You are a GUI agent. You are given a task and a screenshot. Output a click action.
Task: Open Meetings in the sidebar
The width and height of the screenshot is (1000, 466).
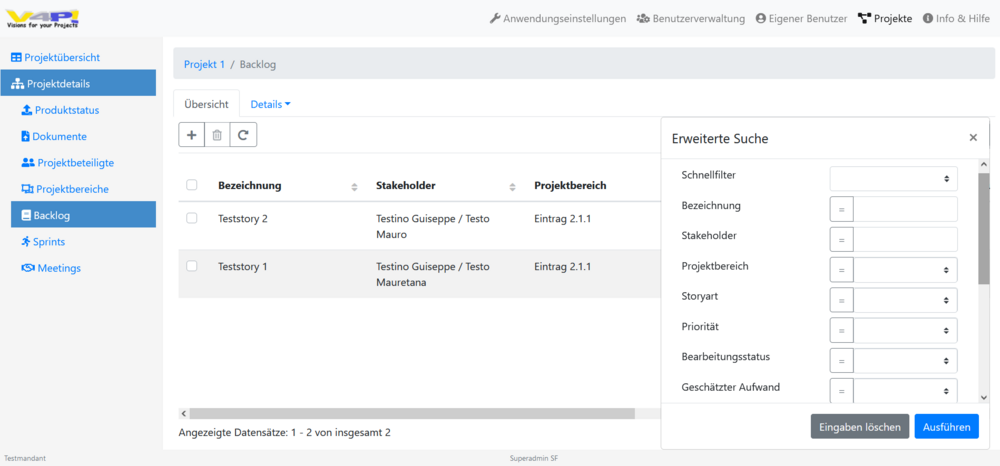point(58,267)
